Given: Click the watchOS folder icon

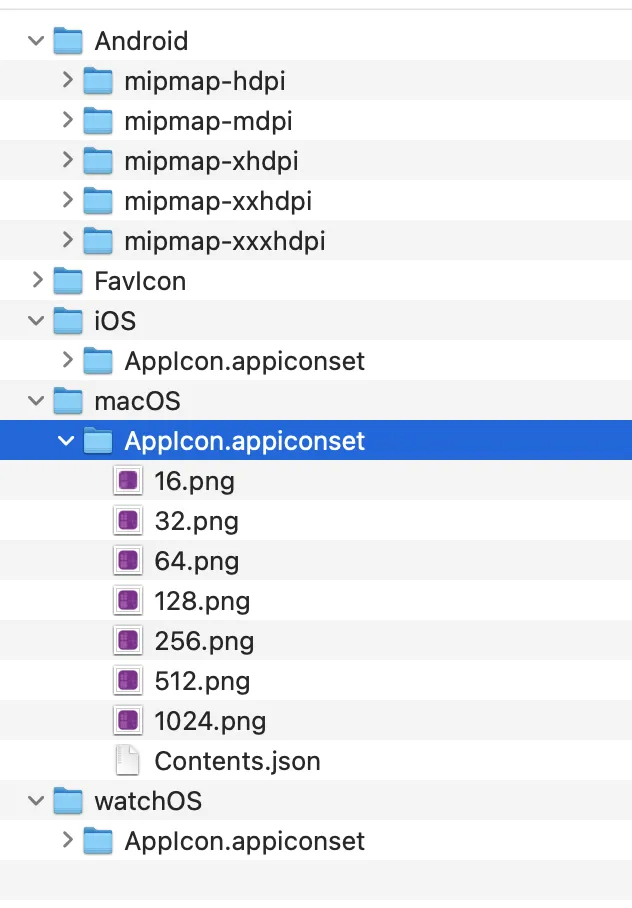Looking at the screenshot, I should (67, 801).
